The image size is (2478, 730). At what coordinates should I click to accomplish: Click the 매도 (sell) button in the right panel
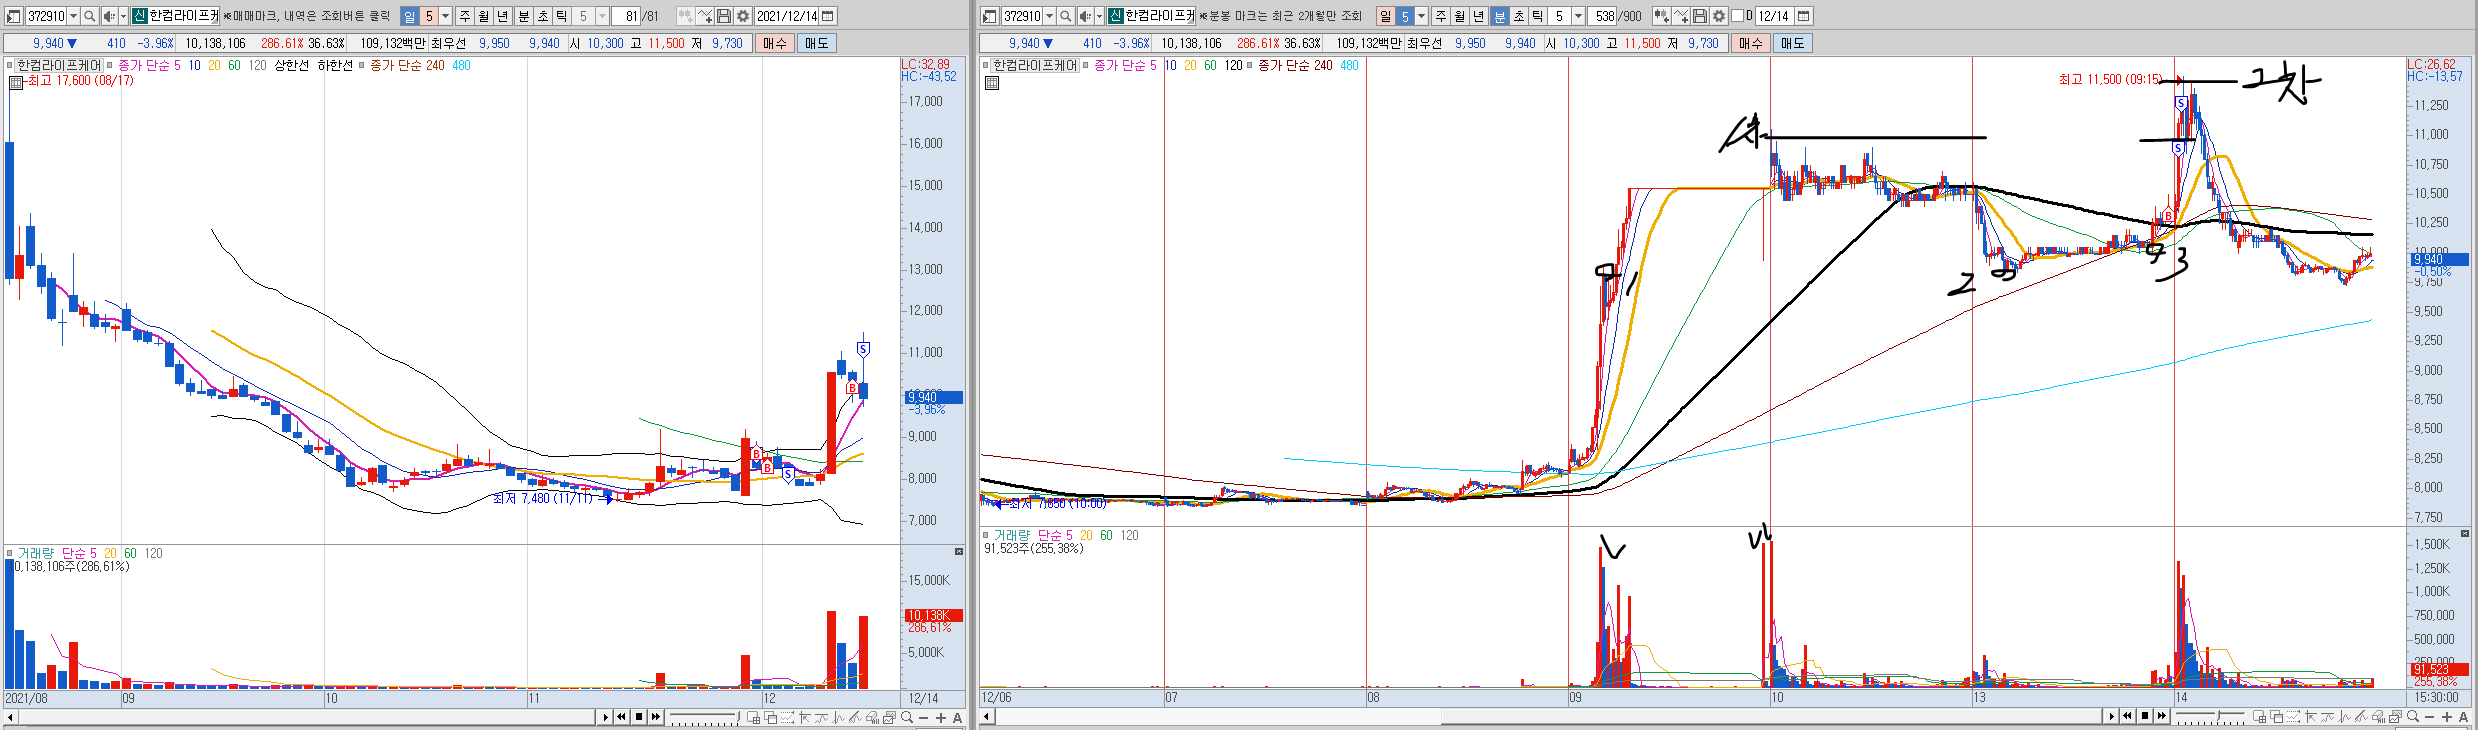coord(1792,43)
